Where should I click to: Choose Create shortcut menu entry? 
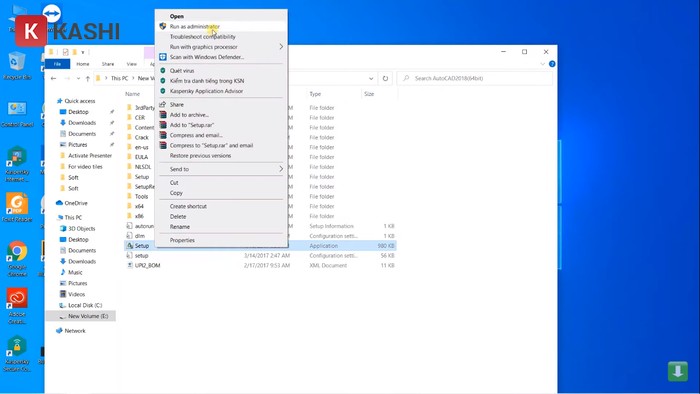click(221, 206)
